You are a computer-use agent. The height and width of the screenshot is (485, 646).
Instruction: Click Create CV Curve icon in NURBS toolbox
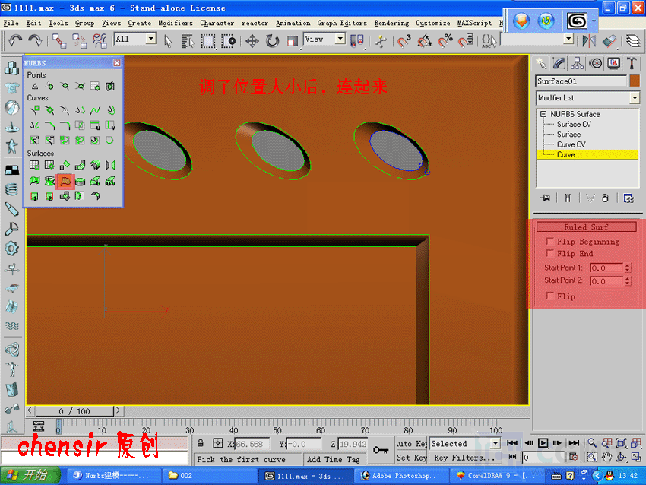(x=35, y=110)
